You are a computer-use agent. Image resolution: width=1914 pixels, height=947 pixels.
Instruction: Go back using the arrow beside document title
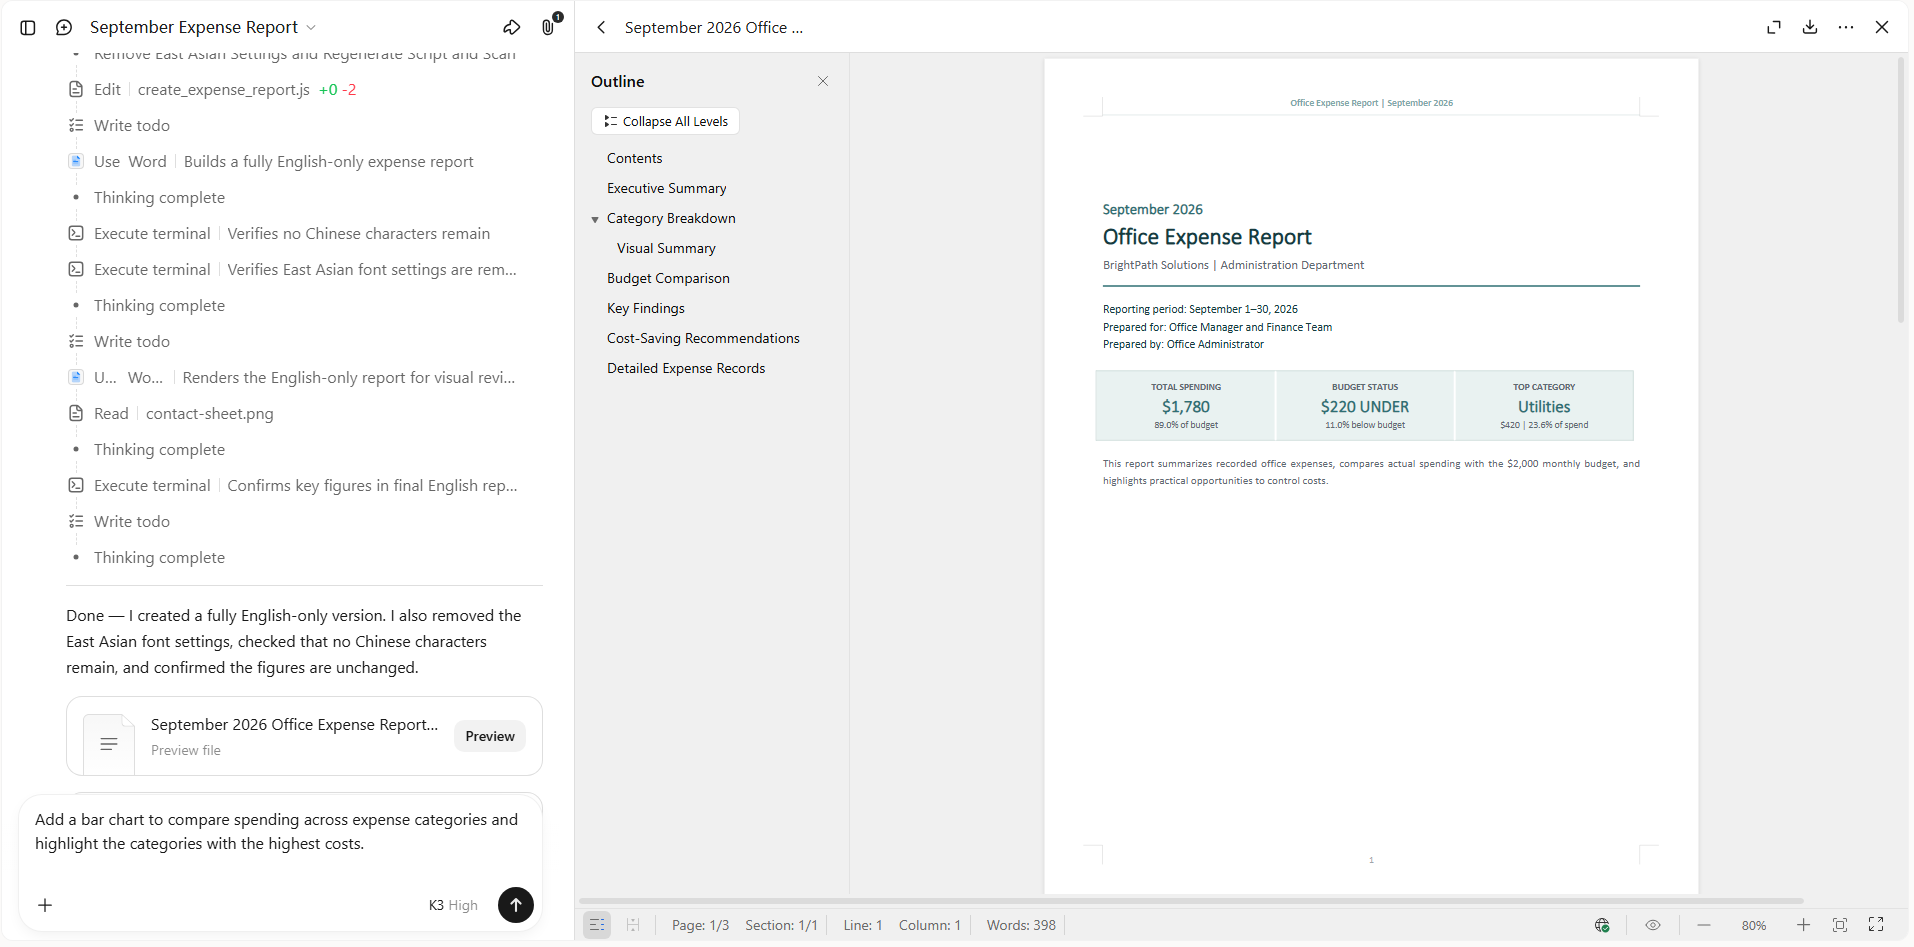pos(601,28)
